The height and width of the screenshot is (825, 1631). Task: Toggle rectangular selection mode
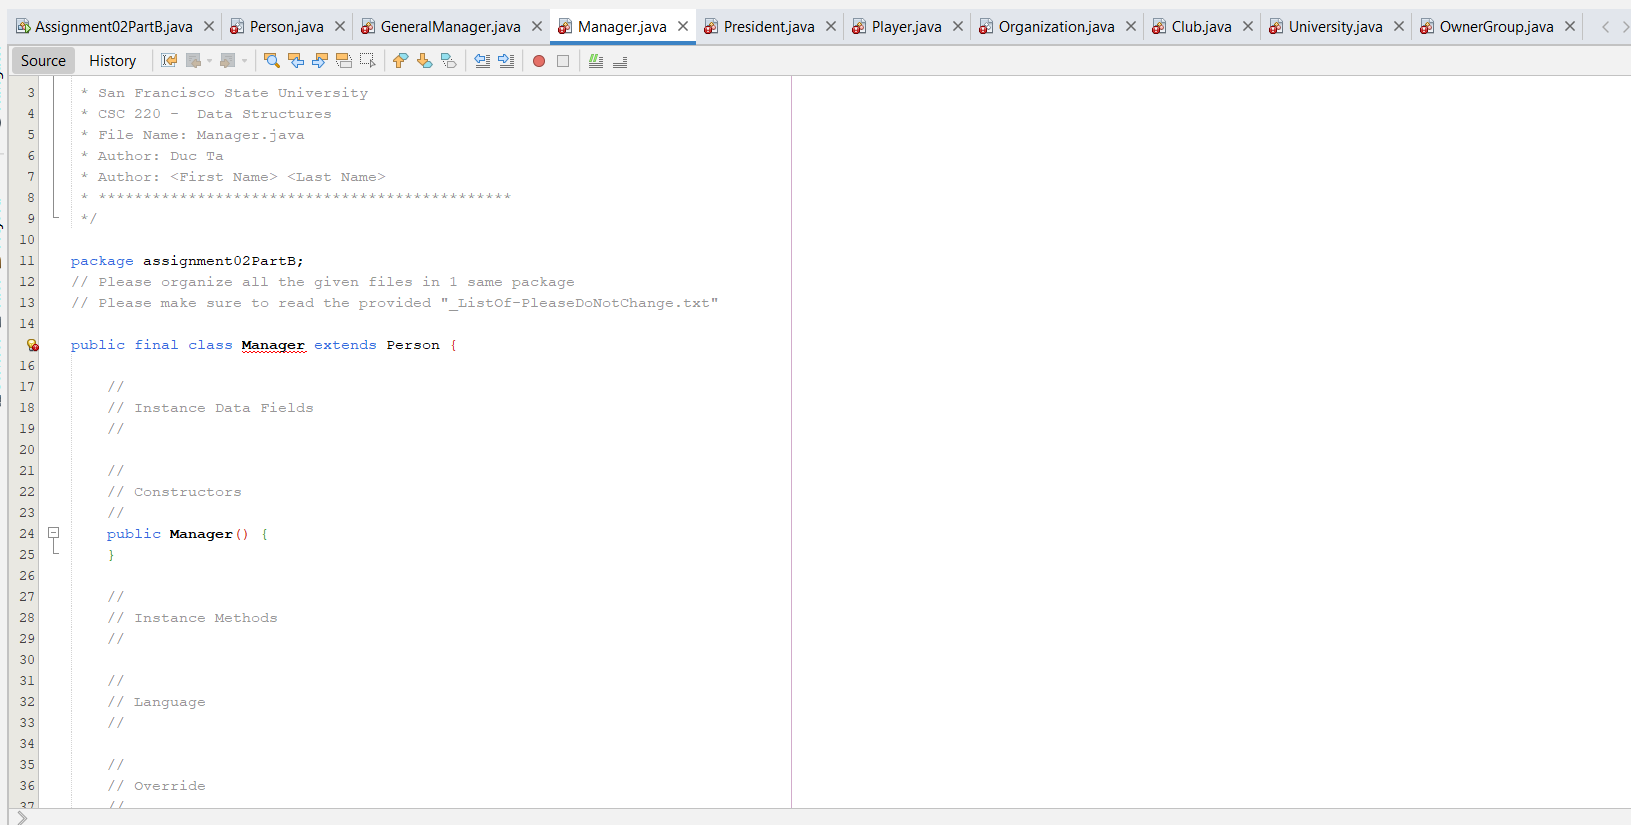[368, 61]
